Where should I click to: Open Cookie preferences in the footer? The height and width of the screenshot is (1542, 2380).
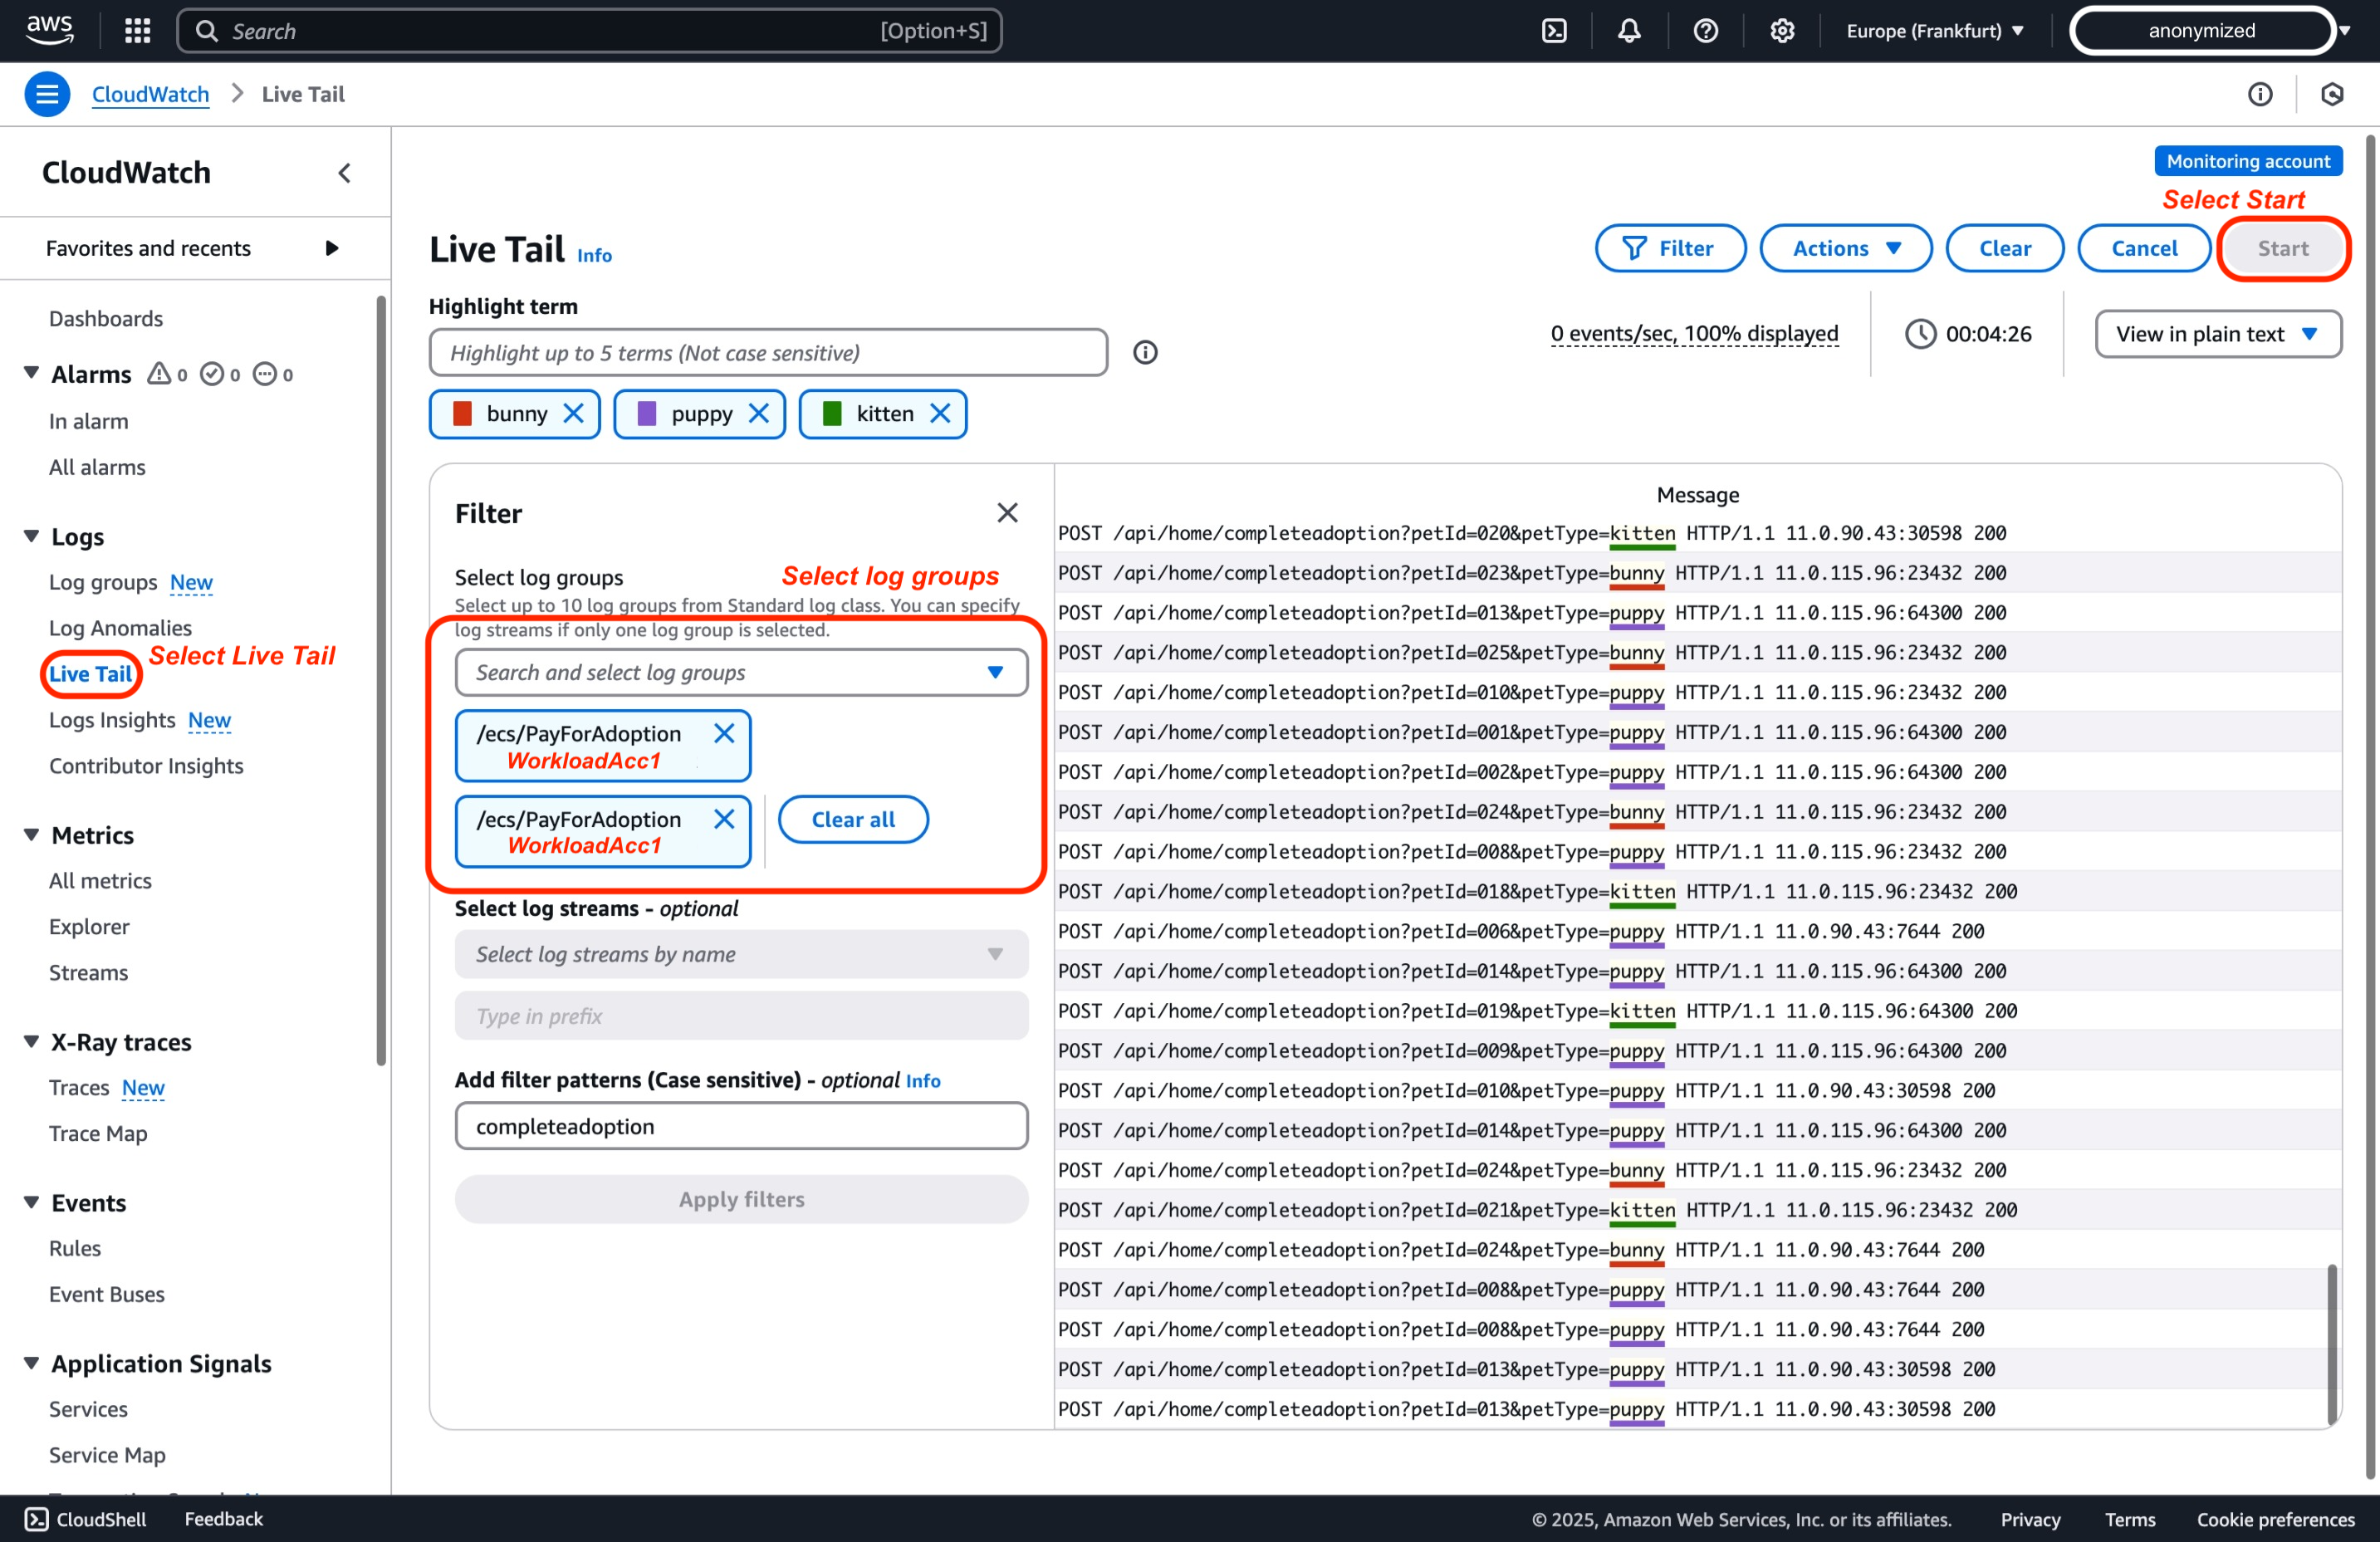point(2276,1520)
